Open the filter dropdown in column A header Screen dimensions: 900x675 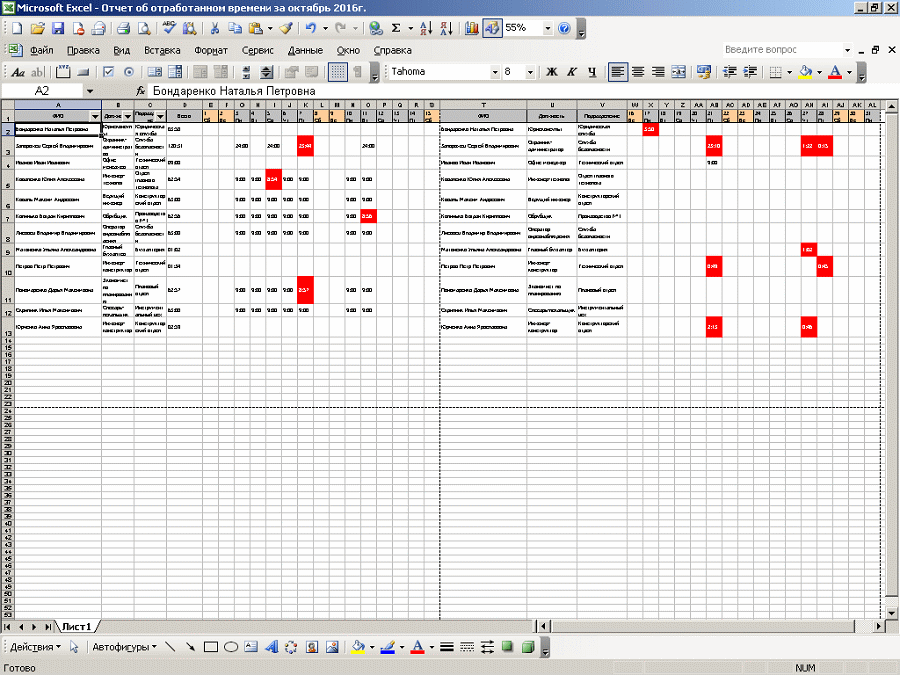pyautogui.click(x=95, y=117)
